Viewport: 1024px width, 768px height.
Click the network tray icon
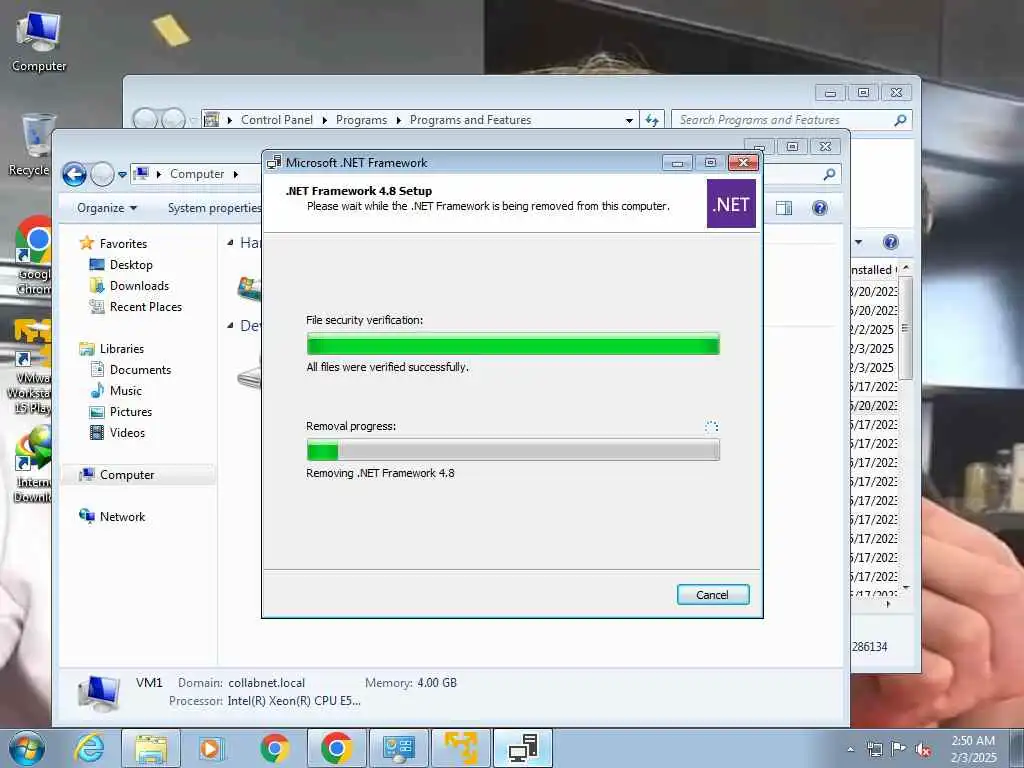[874, 749]
